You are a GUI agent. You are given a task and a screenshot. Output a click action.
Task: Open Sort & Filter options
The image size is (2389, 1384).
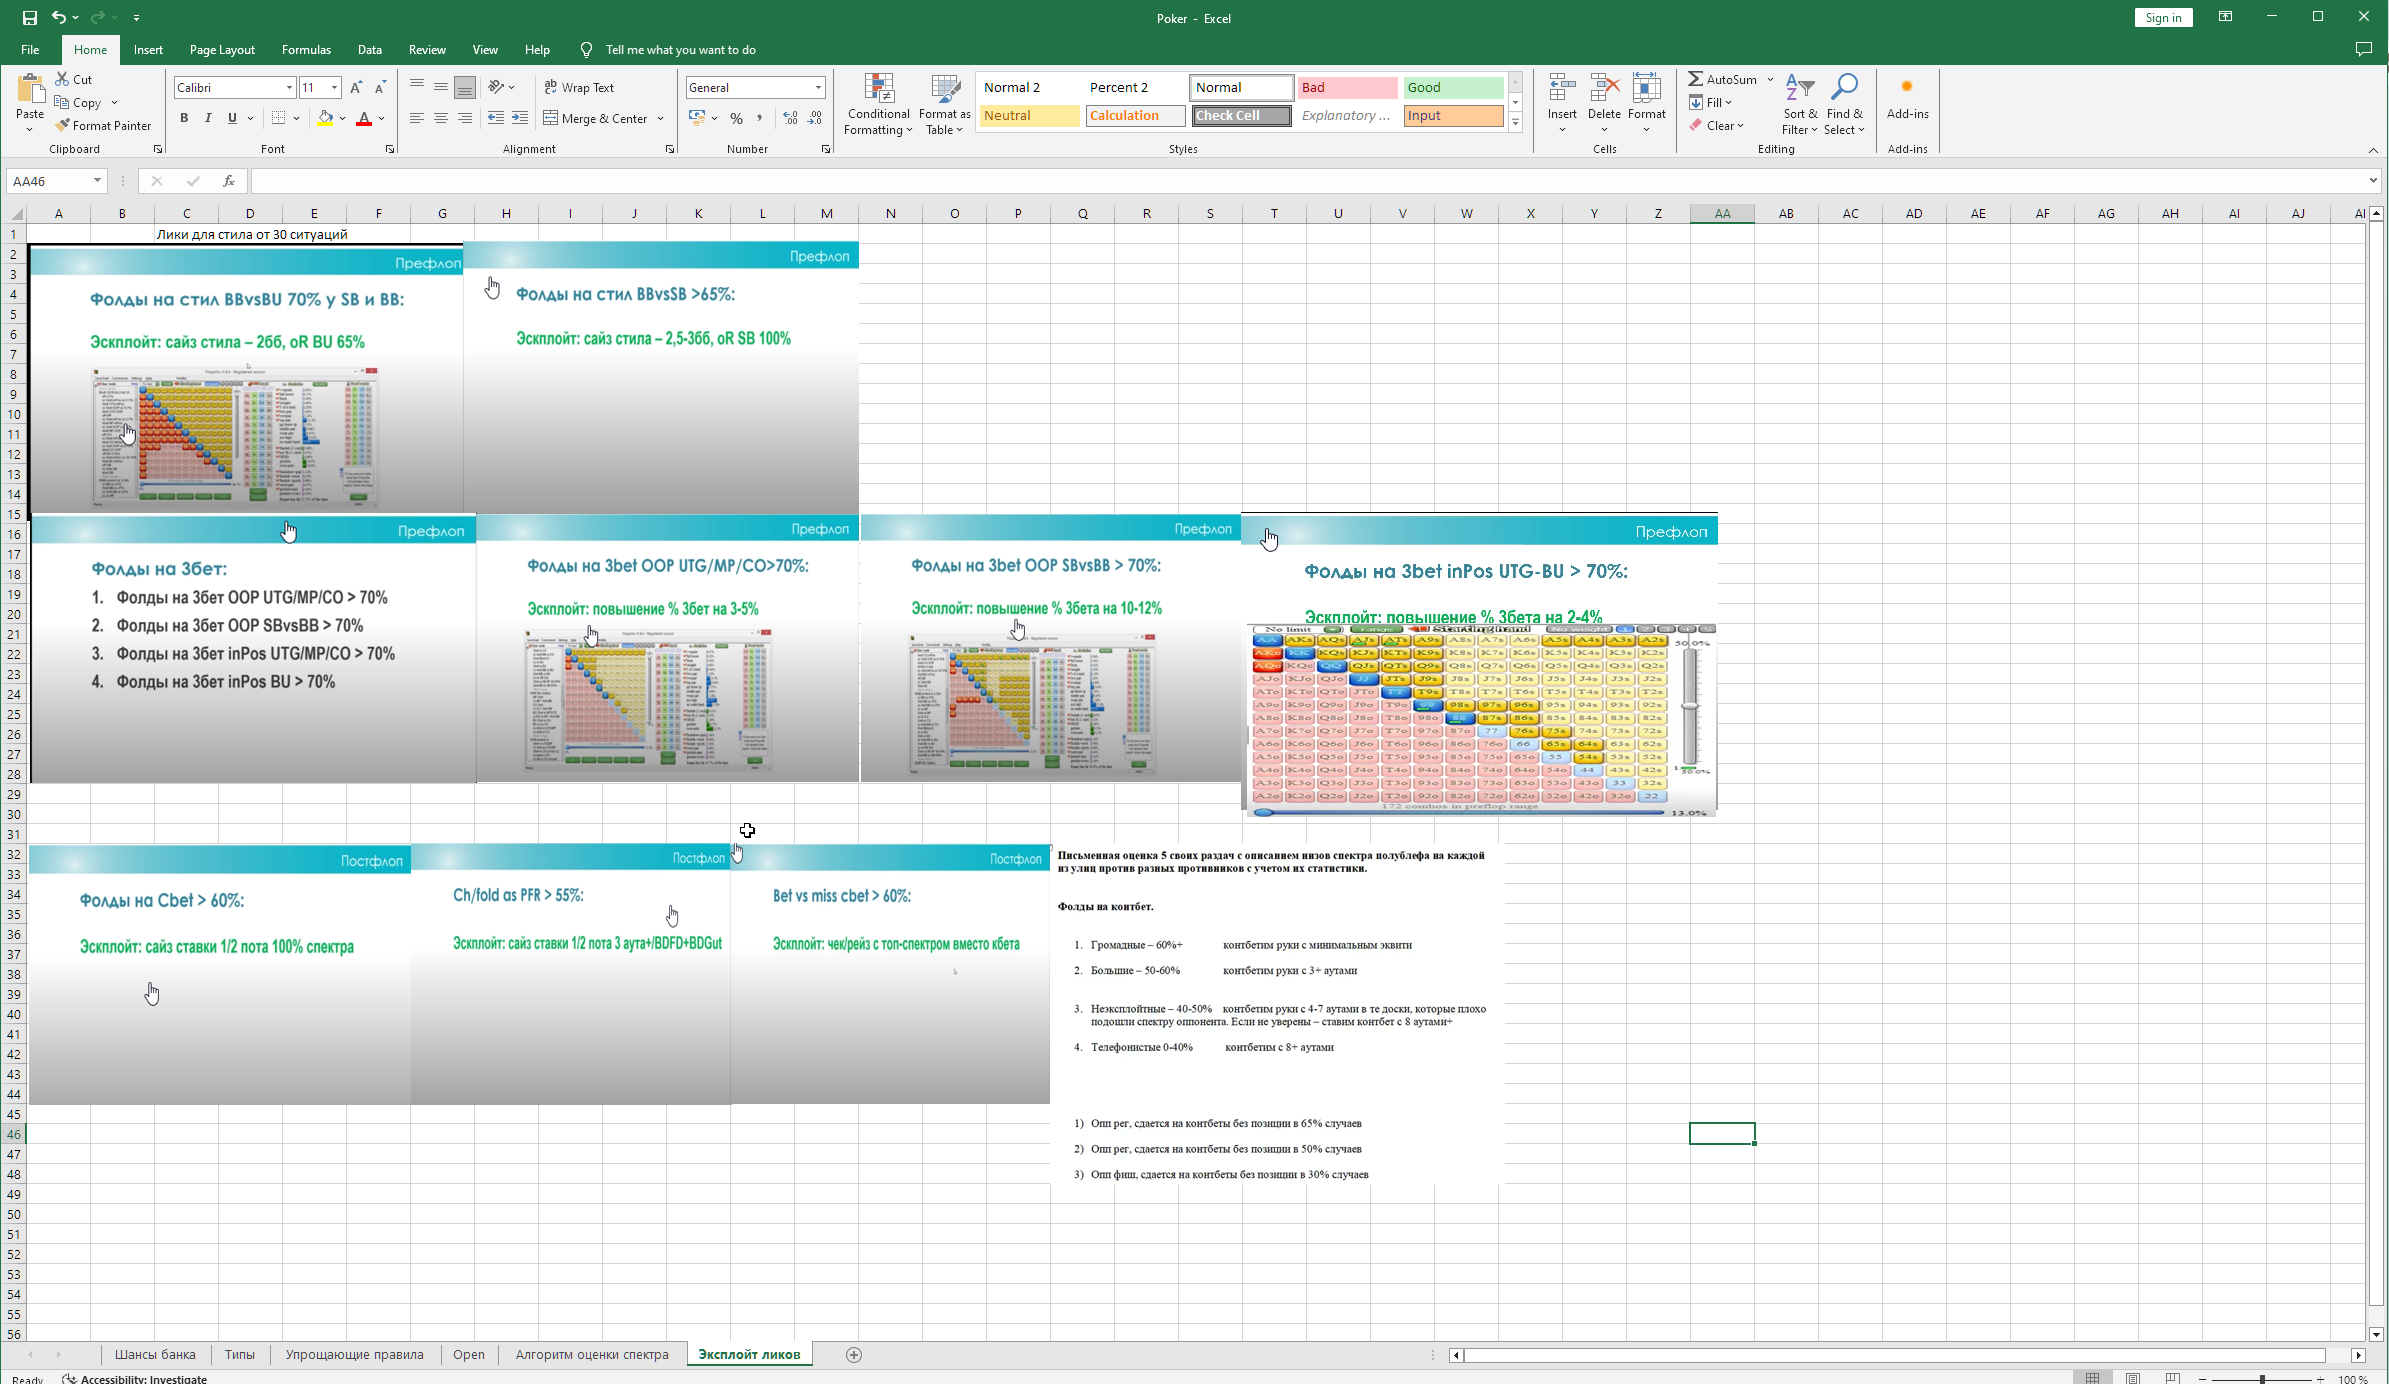click(x=1799, y=104)
